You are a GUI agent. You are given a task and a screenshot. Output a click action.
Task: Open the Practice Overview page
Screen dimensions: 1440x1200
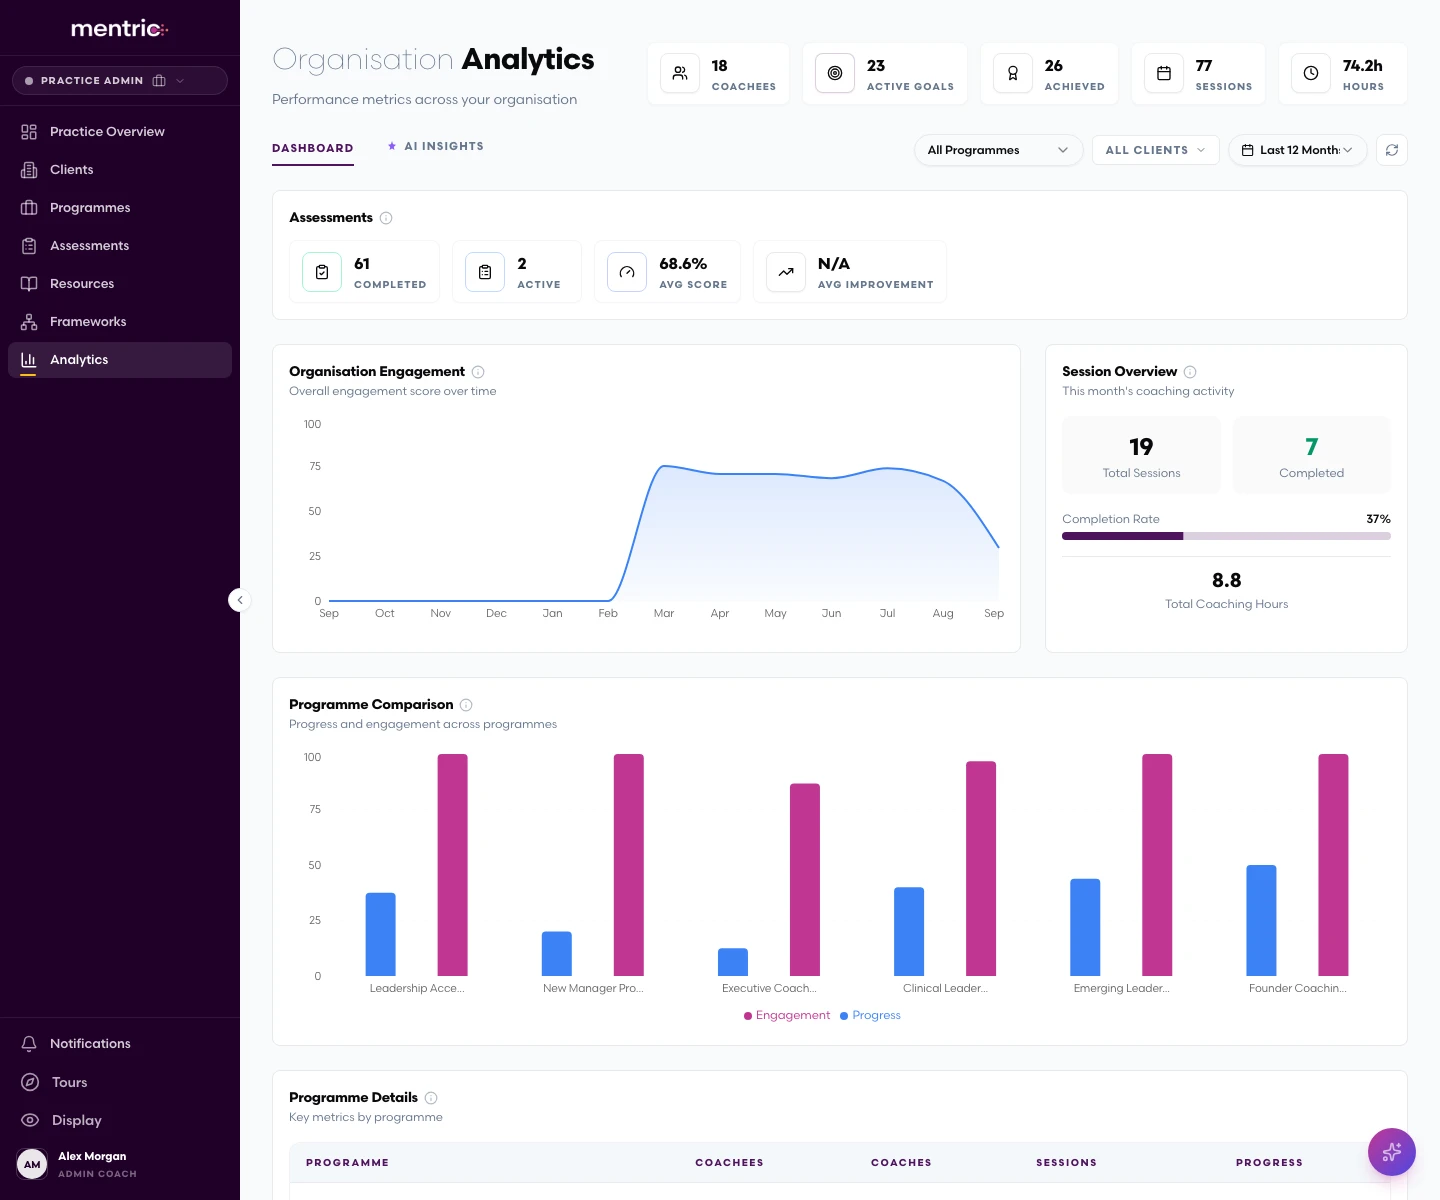(120, 132)
